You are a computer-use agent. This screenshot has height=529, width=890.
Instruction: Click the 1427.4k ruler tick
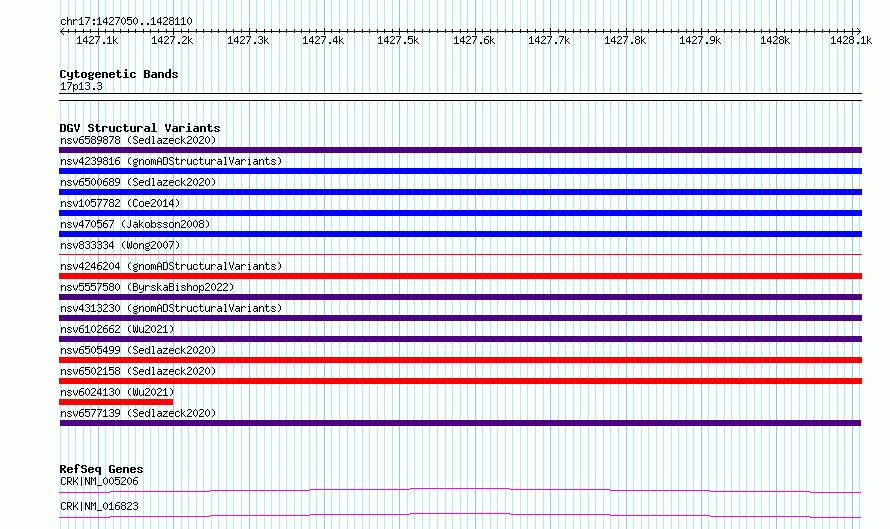323,40
